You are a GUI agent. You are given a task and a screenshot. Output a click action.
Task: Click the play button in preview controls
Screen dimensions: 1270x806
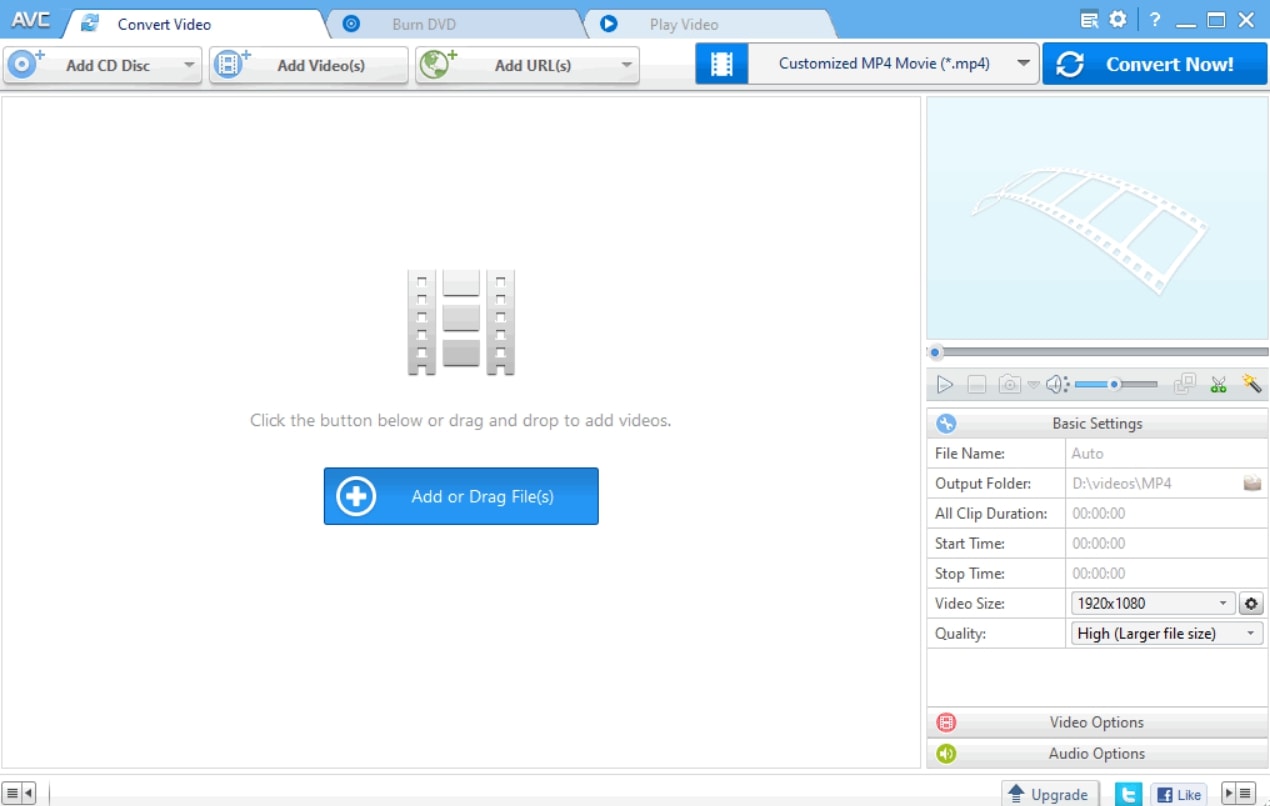(944, 384)
